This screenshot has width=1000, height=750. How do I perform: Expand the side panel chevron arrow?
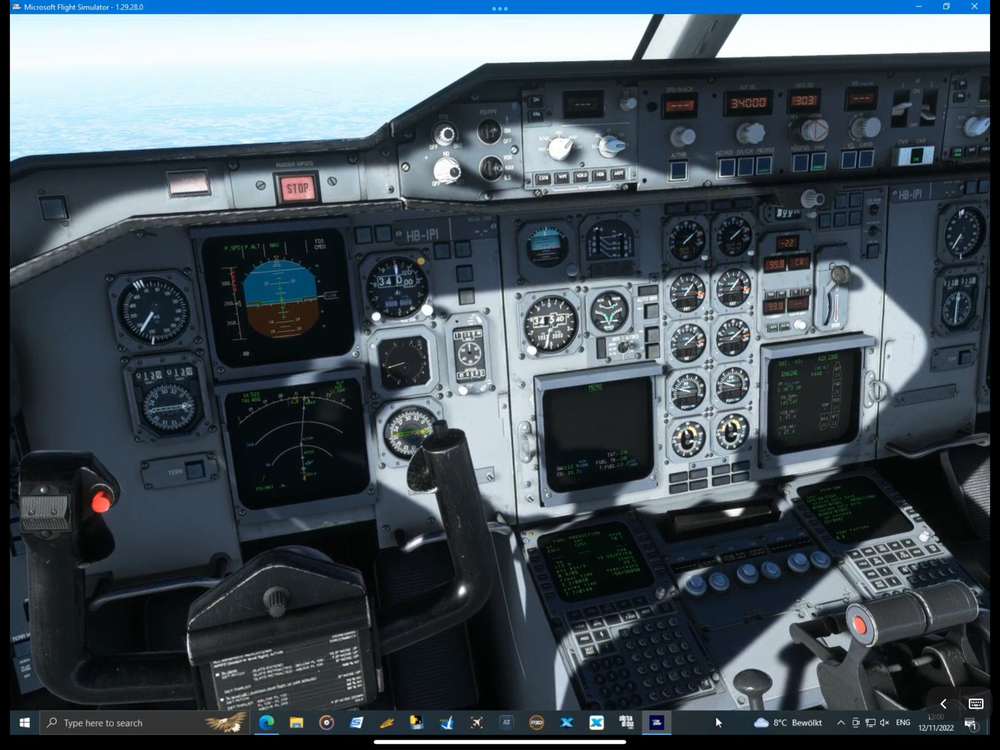pos(943,704)
